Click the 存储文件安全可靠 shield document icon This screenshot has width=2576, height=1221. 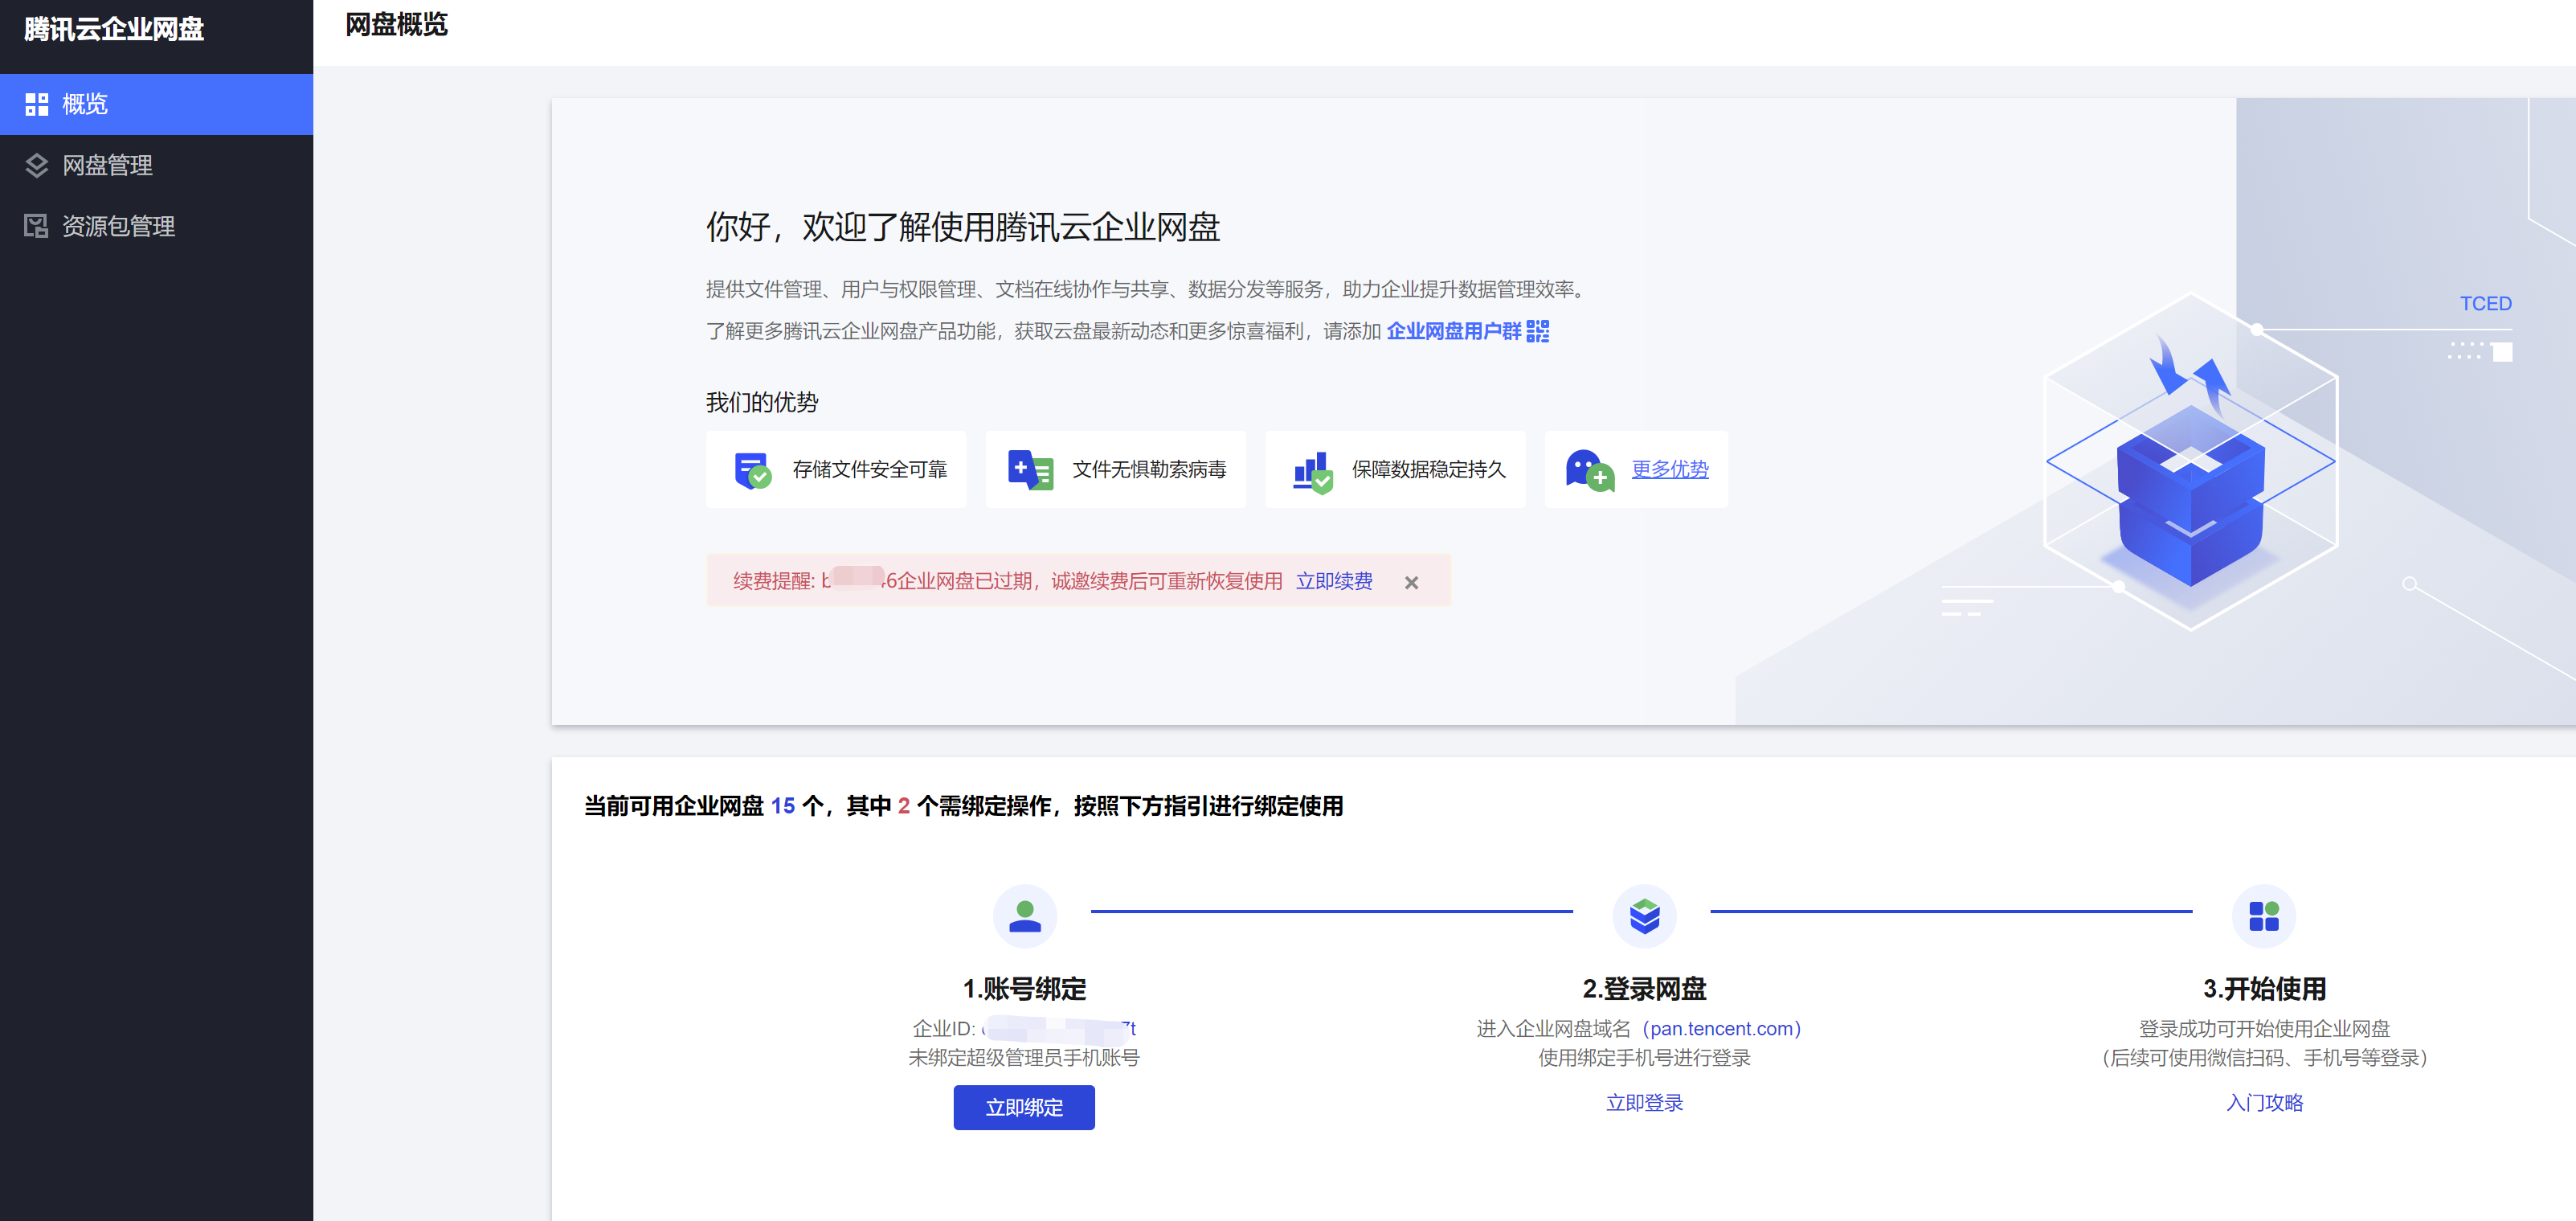coord(752,470)
